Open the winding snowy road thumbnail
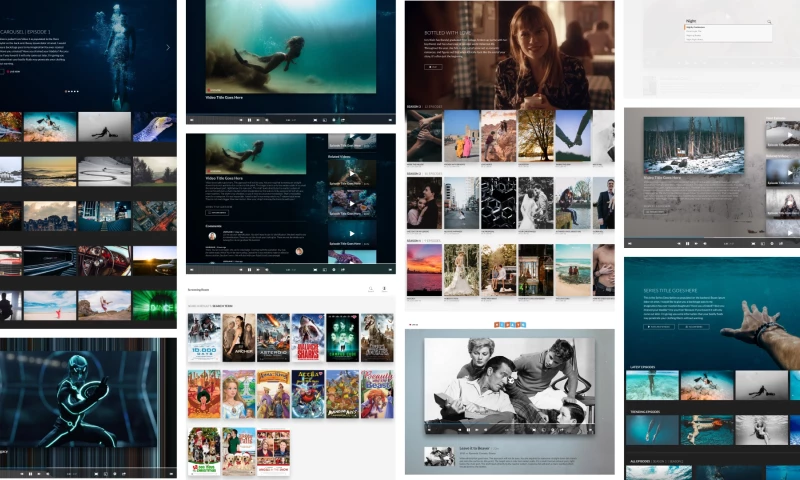 point(105,171)
